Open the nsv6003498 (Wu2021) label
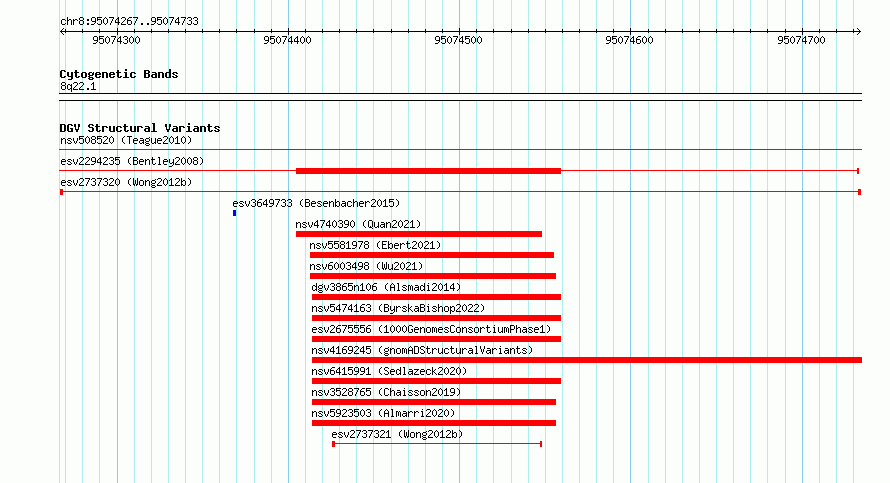 coord(366,266)
